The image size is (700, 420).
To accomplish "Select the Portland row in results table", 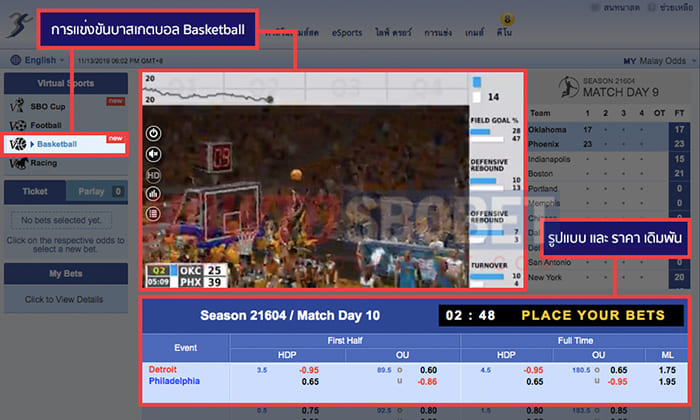I will tap(608, 188).
